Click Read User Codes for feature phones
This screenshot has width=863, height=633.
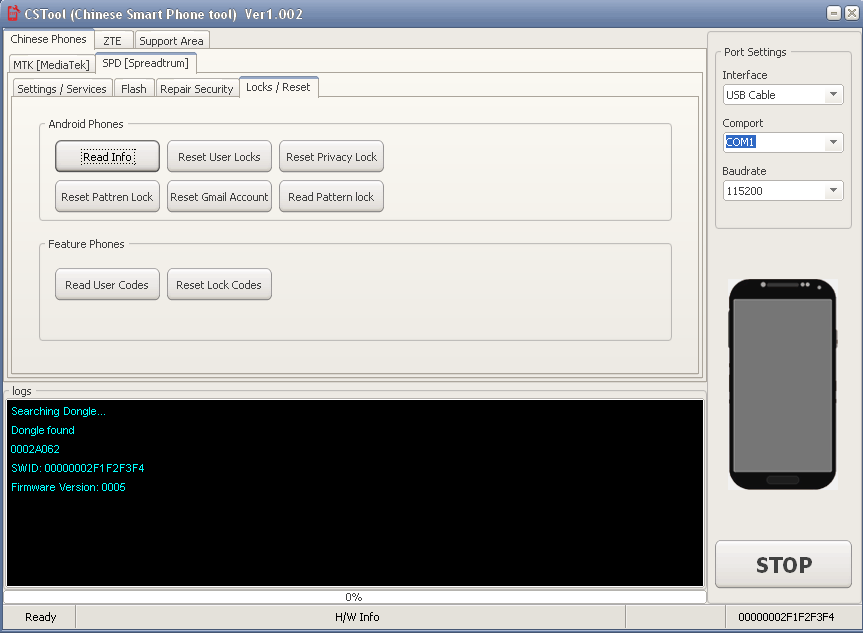point(107,285)
